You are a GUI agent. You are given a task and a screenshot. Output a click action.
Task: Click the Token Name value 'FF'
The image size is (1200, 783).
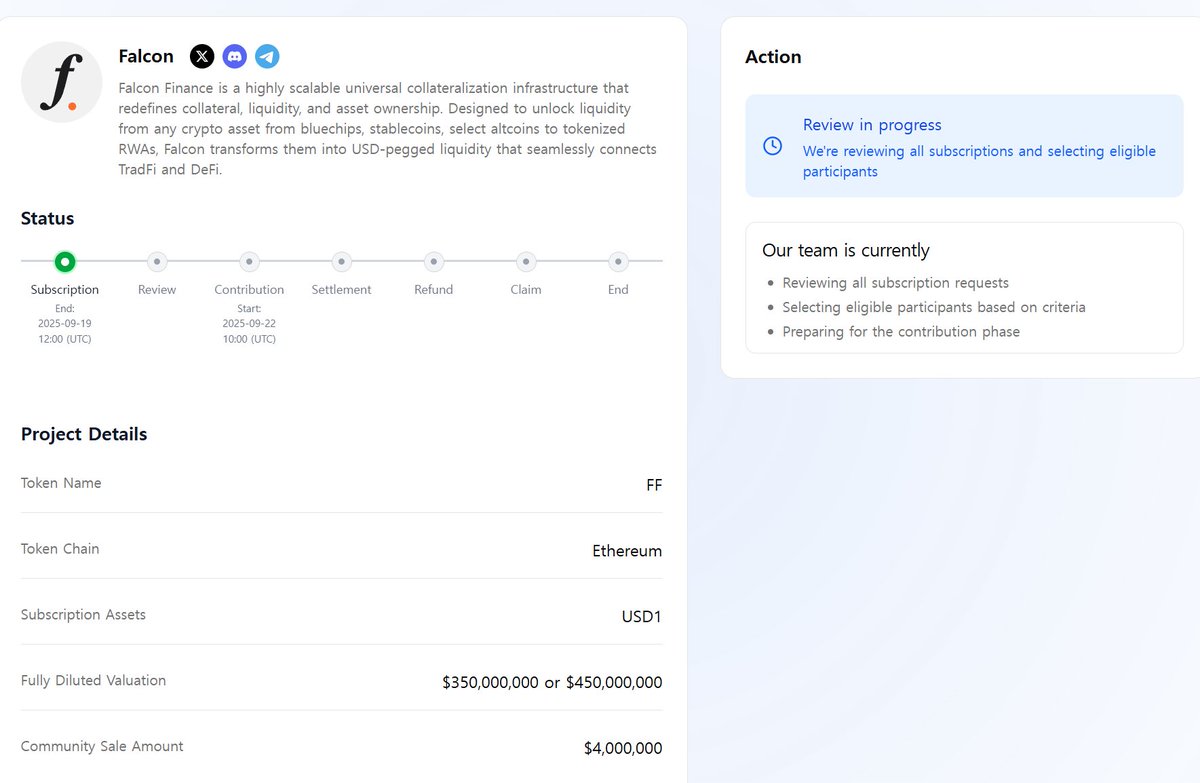(654, 485)
